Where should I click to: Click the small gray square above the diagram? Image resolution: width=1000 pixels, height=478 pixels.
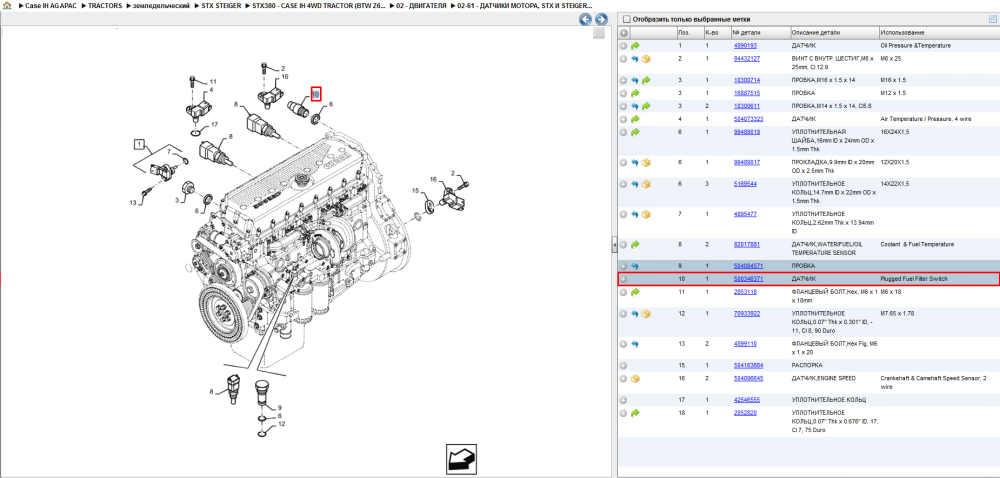coord(598,34)
